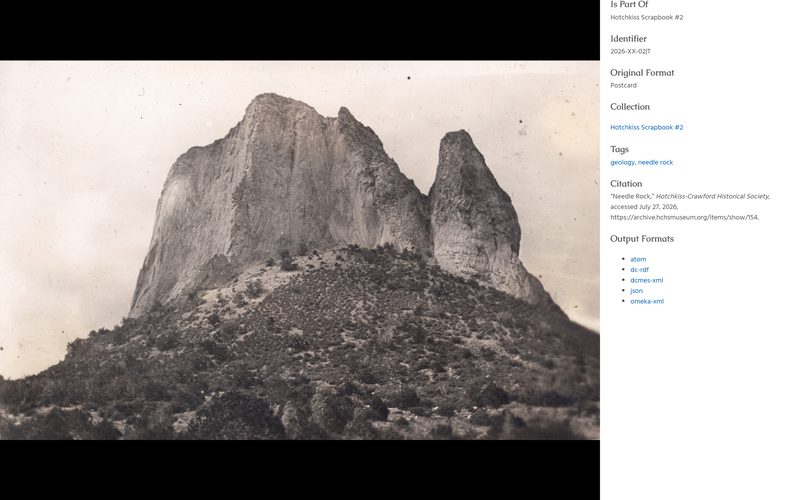This screenshot has height=500, width=800.
Task: Open the needle rock tag
Action: coord(655,162)
